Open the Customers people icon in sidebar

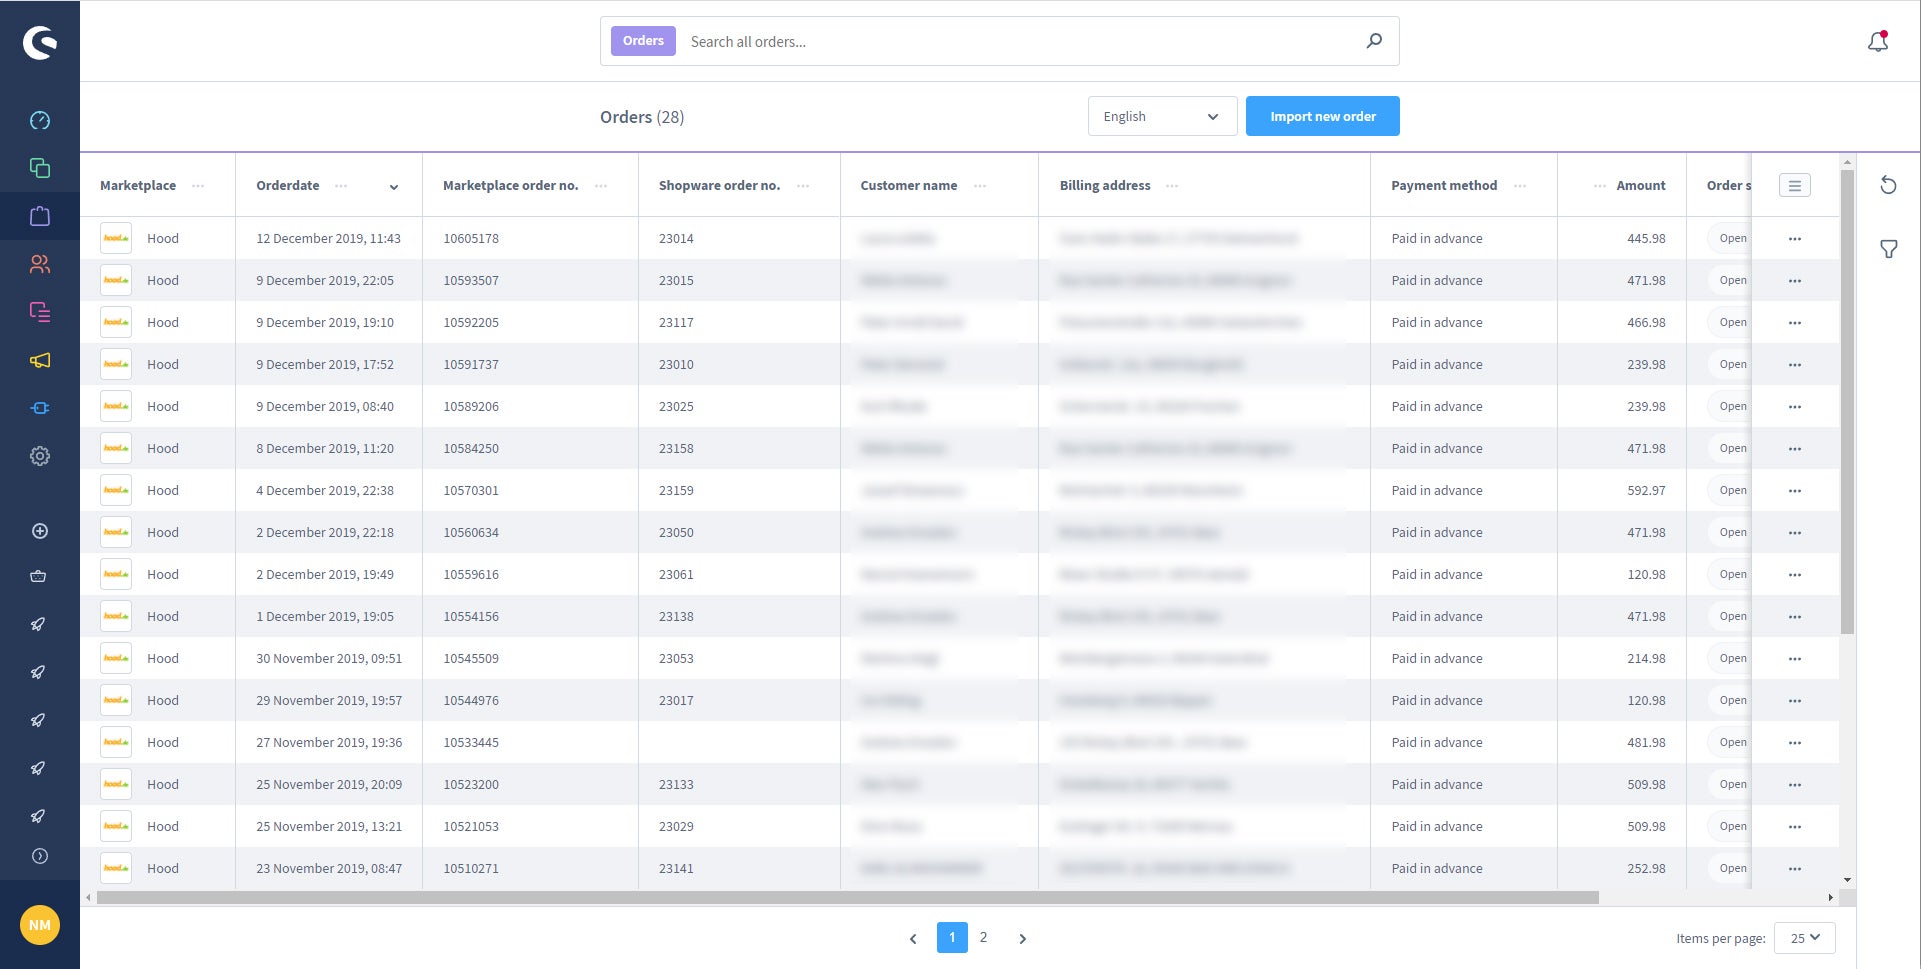pos(40,264)
